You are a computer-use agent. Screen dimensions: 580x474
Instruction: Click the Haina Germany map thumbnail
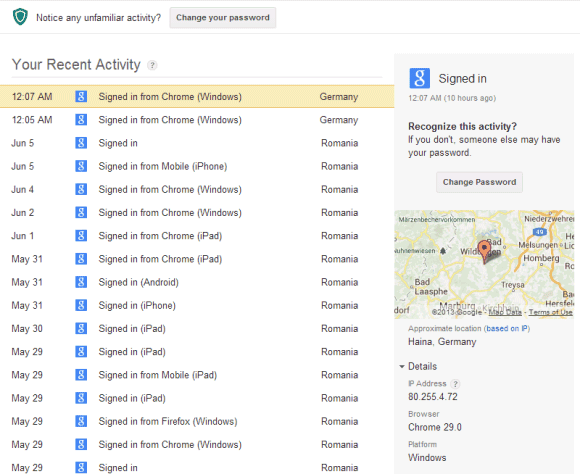point(484,264)
